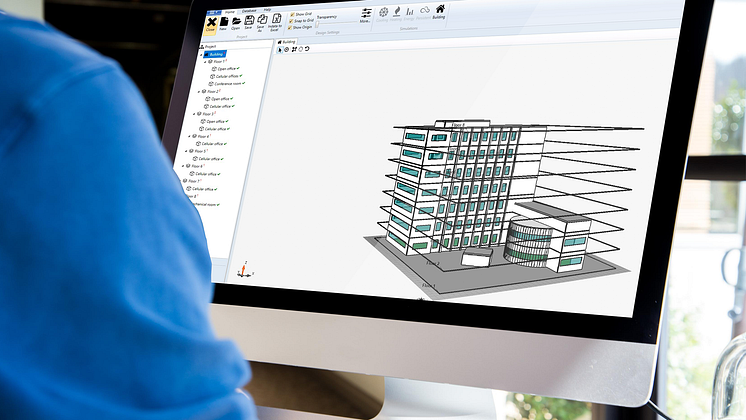
Task: Select Open office under Floor 3
Action: (x=216, y=121)
